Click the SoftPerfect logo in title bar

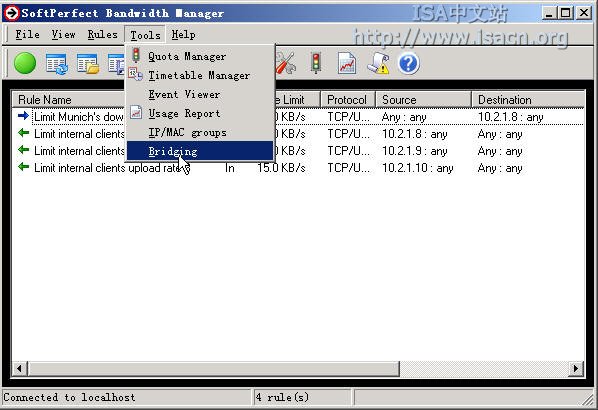11,13
